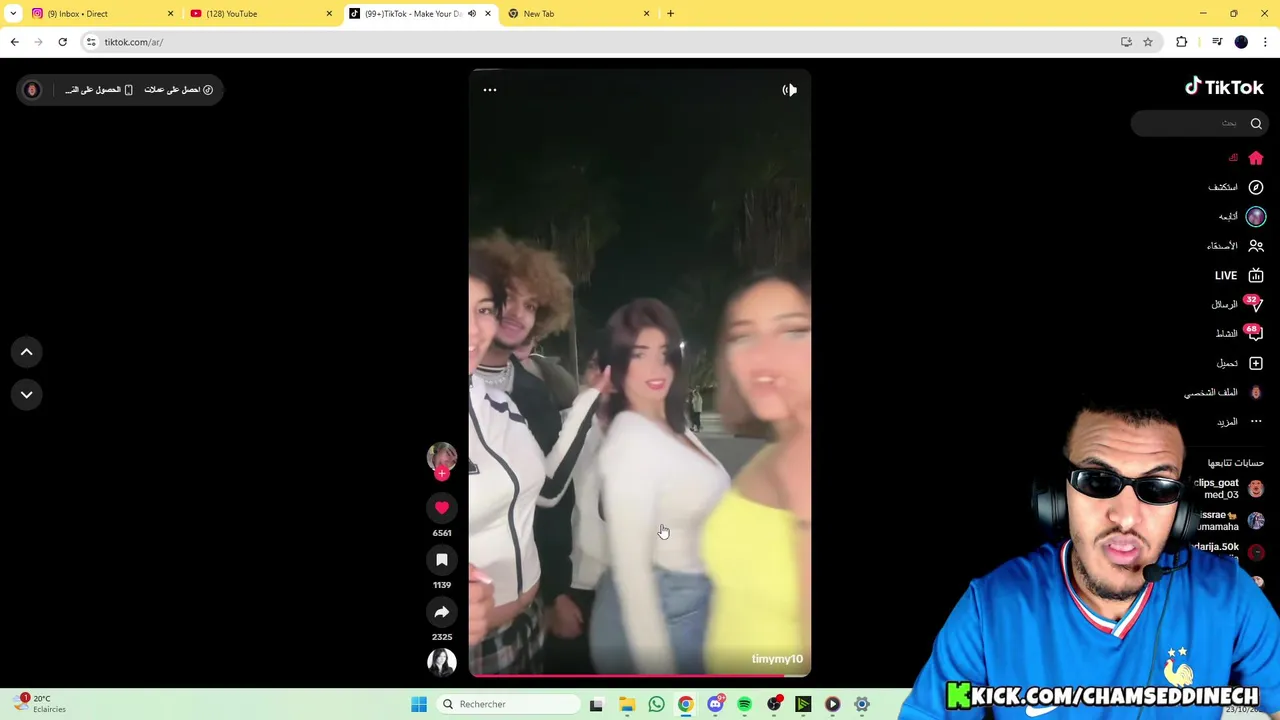Viewport: 1280px width, 720px height.
Task: View site information icon in address bar
Action: pyautogui.click(x=91, y=42)
